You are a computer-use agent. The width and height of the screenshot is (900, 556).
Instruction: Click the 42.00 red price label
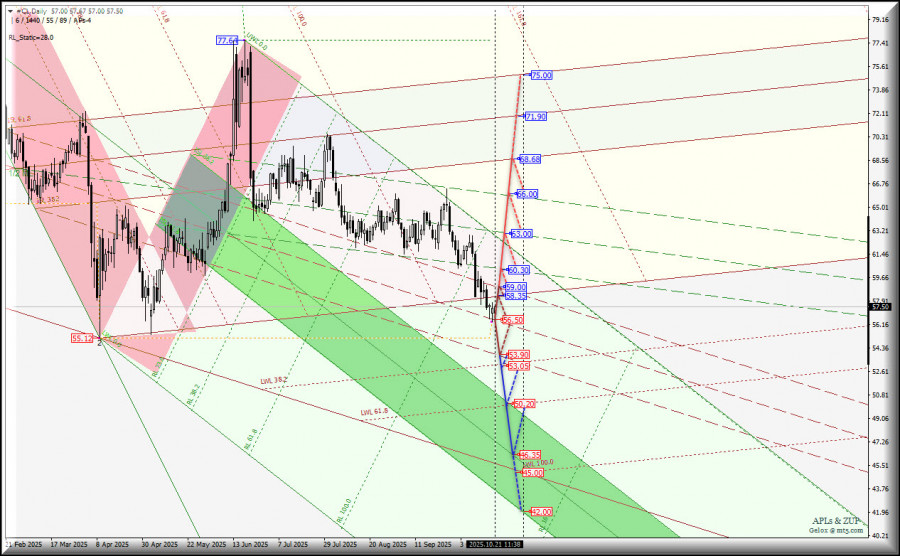coord(541,512)
